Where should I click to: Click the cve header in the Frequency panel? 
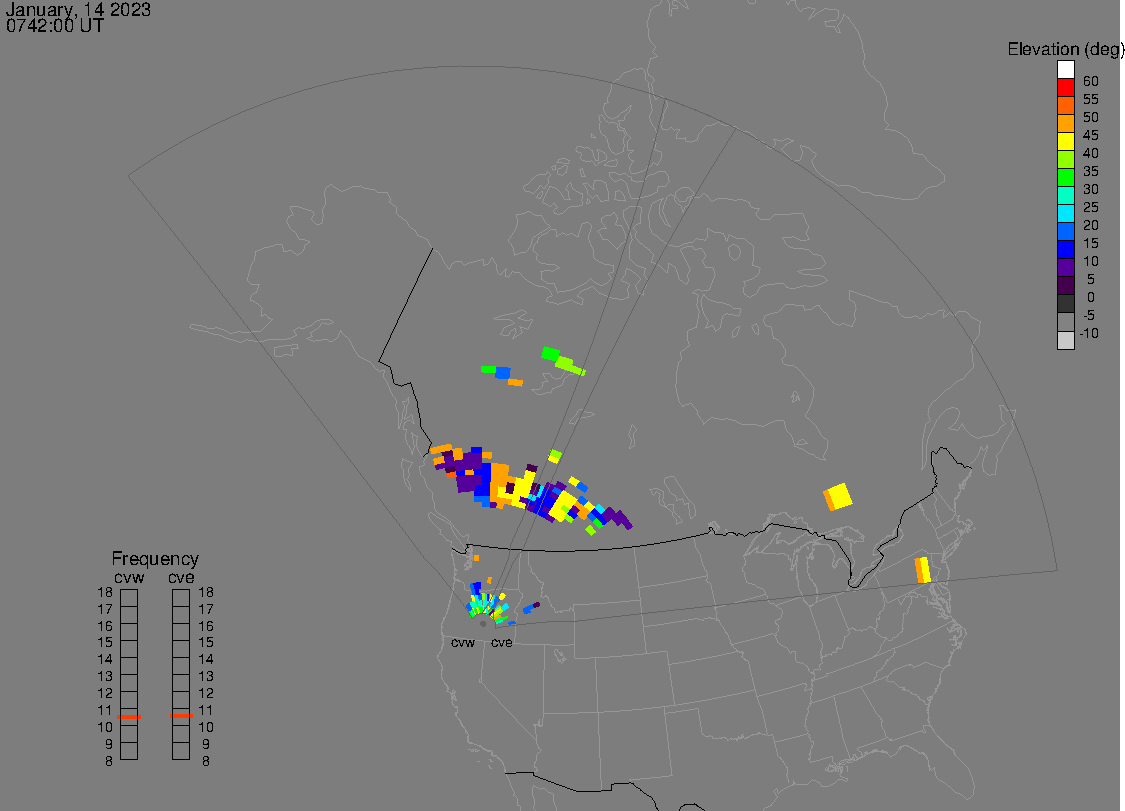click(x=181, y=577)
